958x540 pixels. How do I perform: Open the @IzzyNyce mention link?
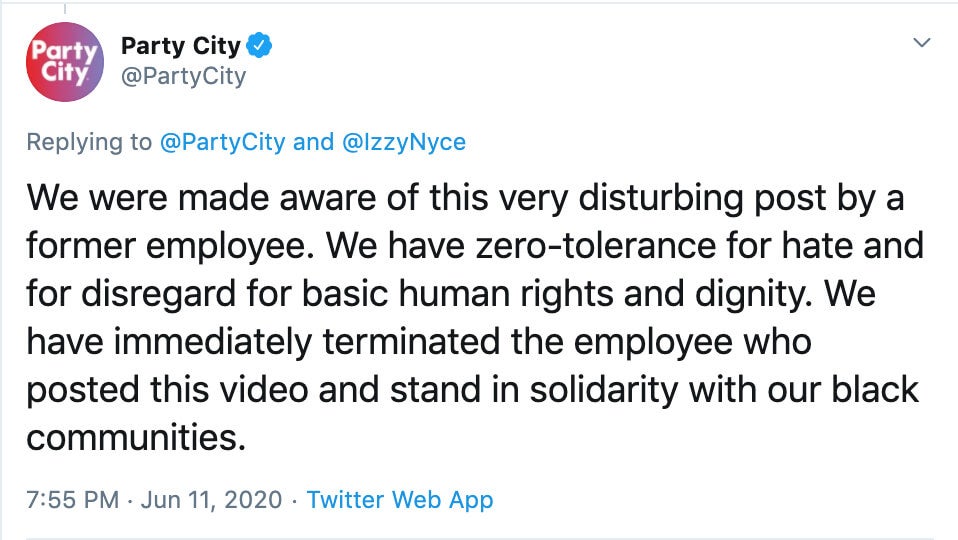coord(404,142)
